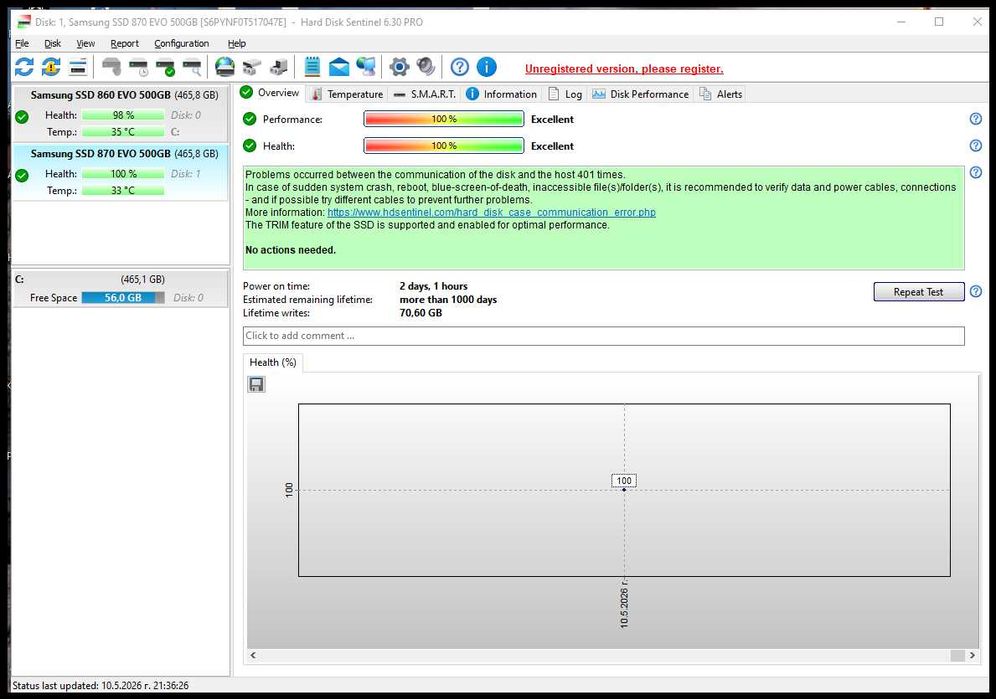Viewport: 996px width, 699px height.
Task: Click the disk icon with clock
Action: click(138, 67)
